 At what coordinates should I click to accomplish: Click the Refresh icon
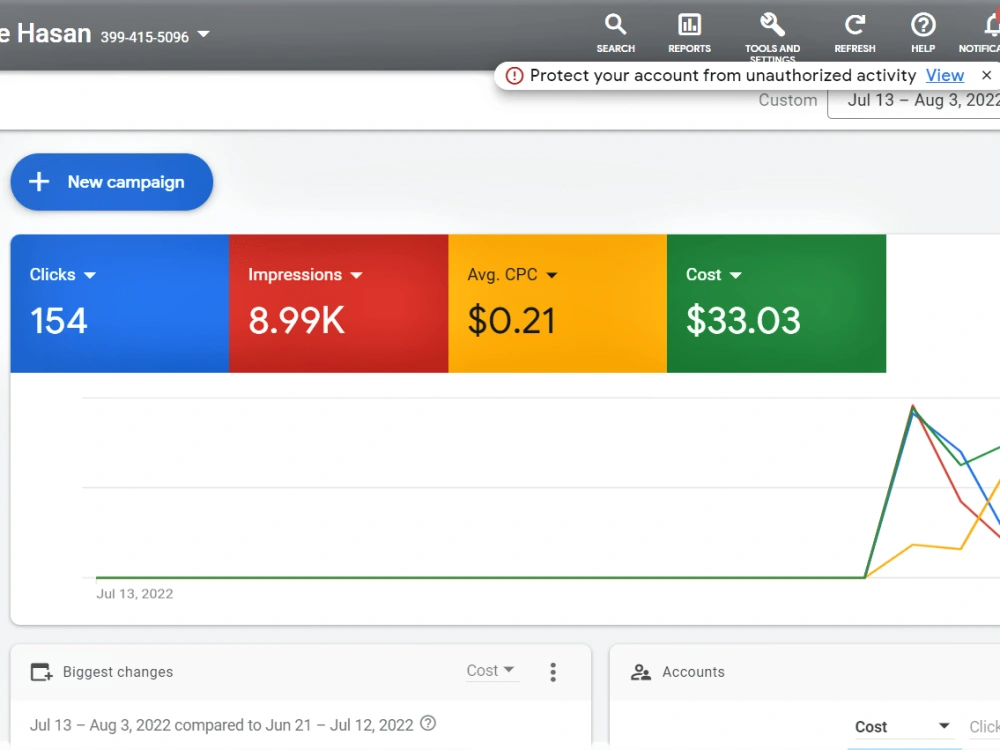tap(855, 26)
